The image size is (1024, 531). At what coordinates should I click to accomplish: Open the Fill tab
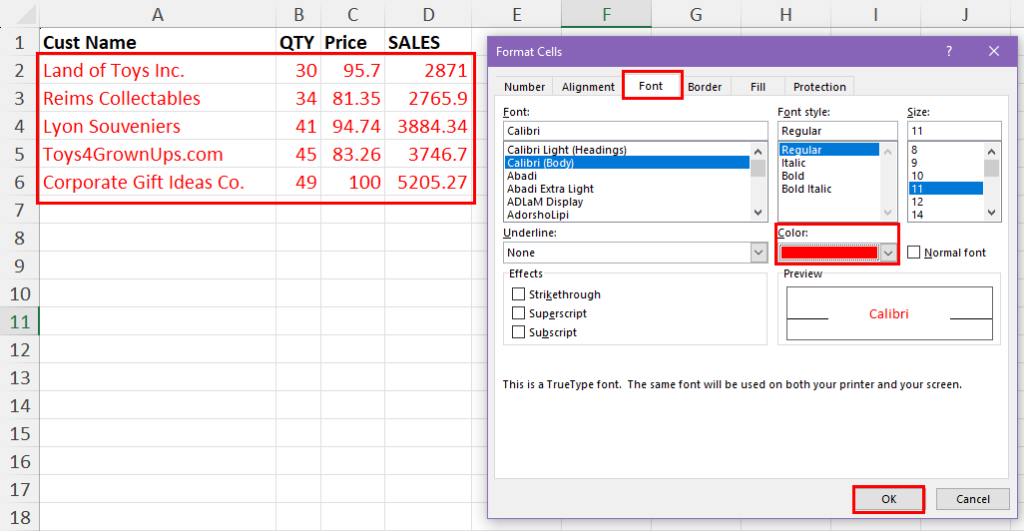[758, 87]
